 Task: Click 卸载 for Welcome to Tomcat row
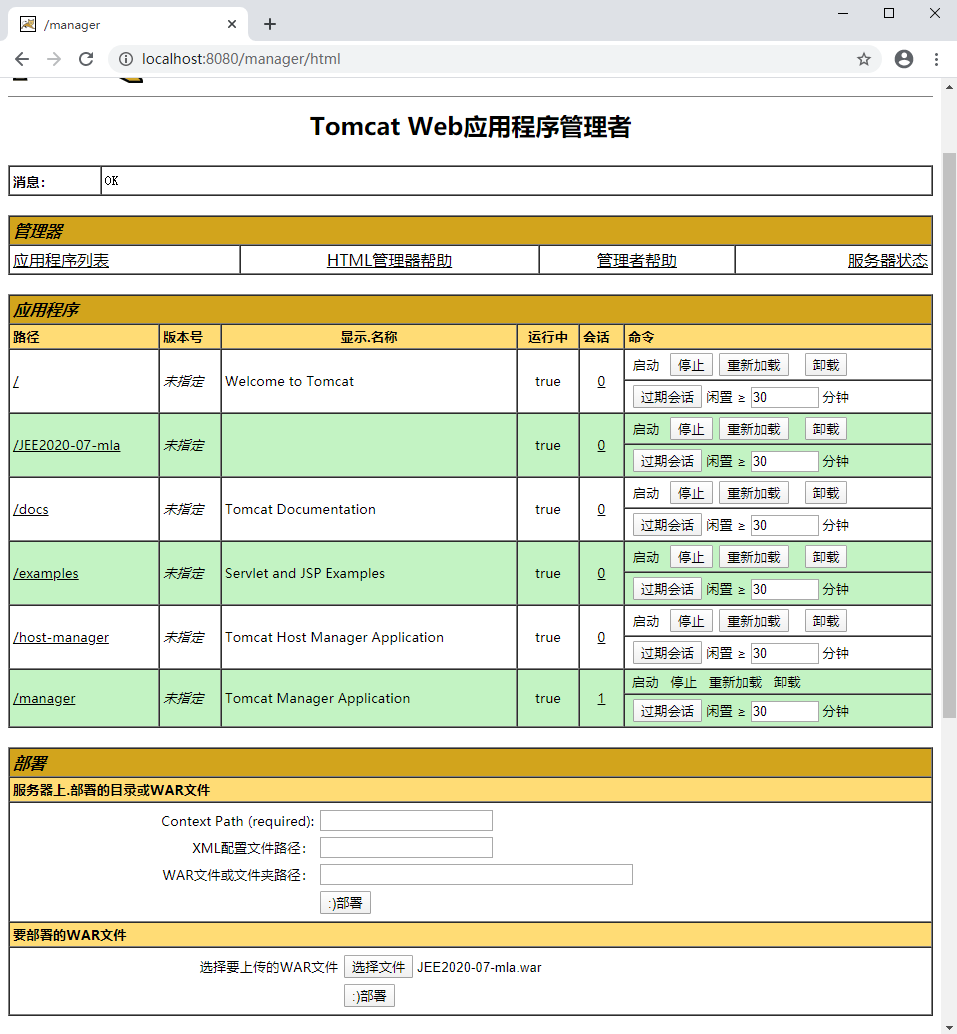pyautogui.click(x=826, y=365)
